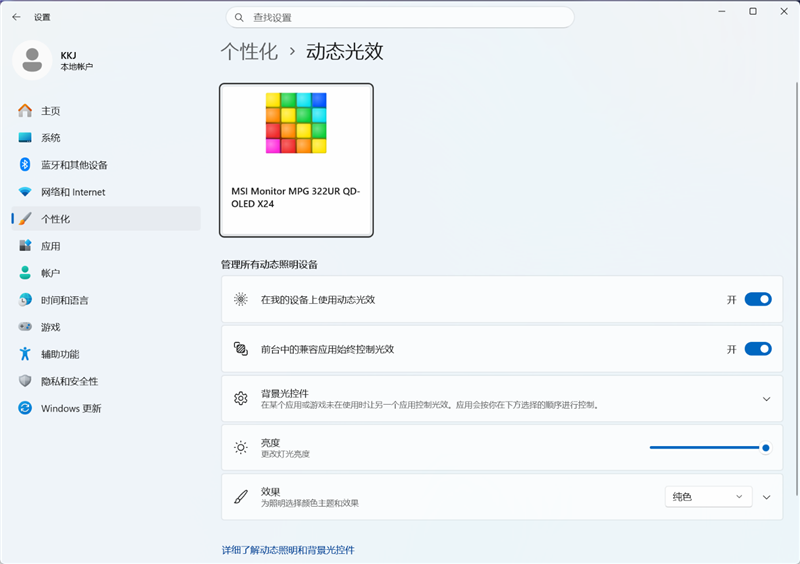This screenshot has width=800, height=564.
Task: Click the back arrow icon
Action: (x=16, y=17)
